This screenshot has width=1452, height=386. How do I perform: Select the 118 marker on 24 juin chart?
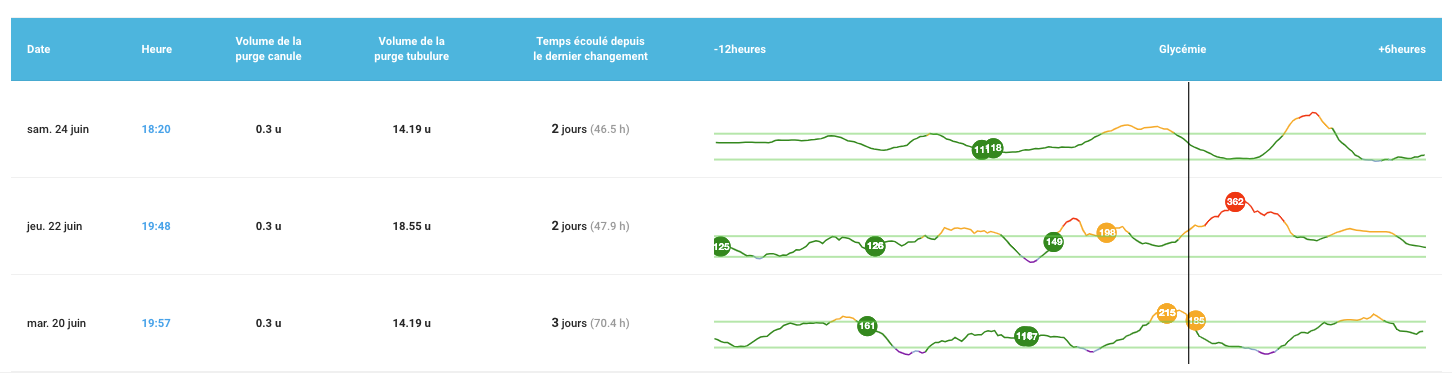[993, 148]
